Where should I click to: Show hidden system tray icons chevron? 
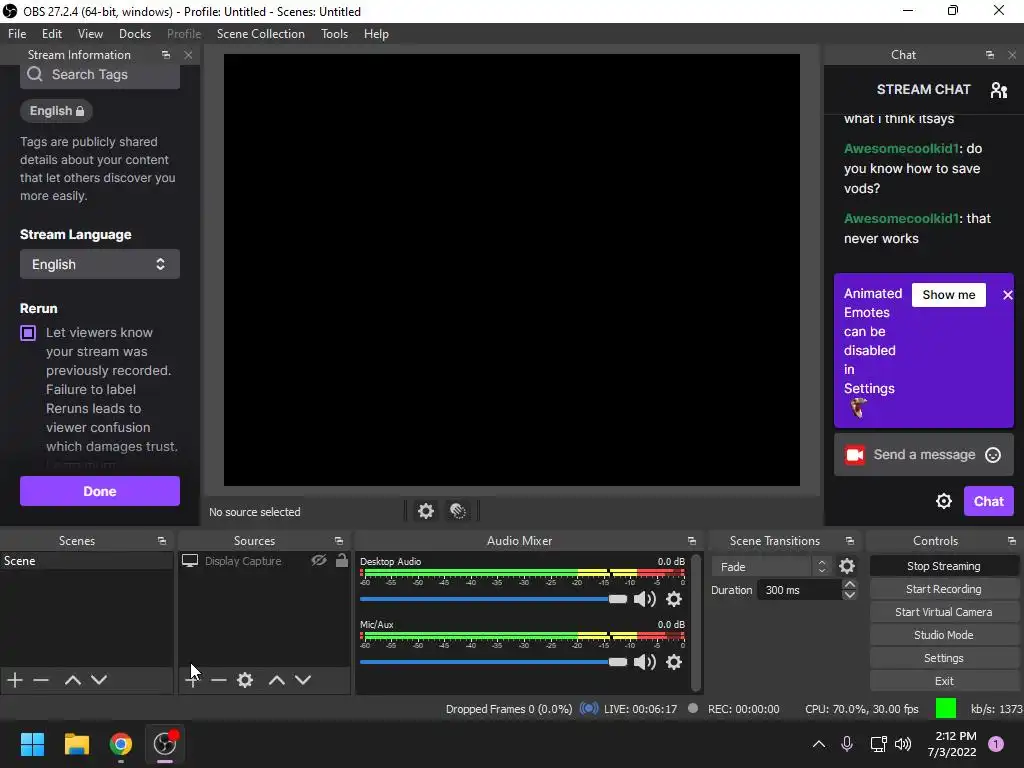click(818, 744)
